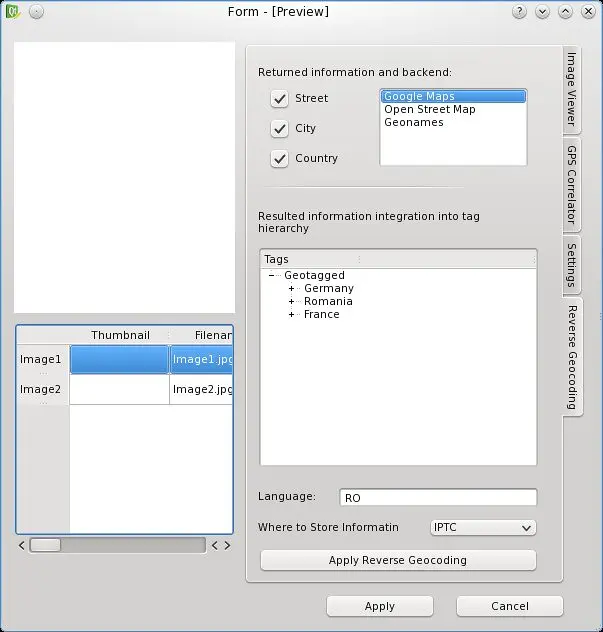Click the Thumbnail column header
Viewport: 603px width, 632px height.
click(x=120, y=335)
